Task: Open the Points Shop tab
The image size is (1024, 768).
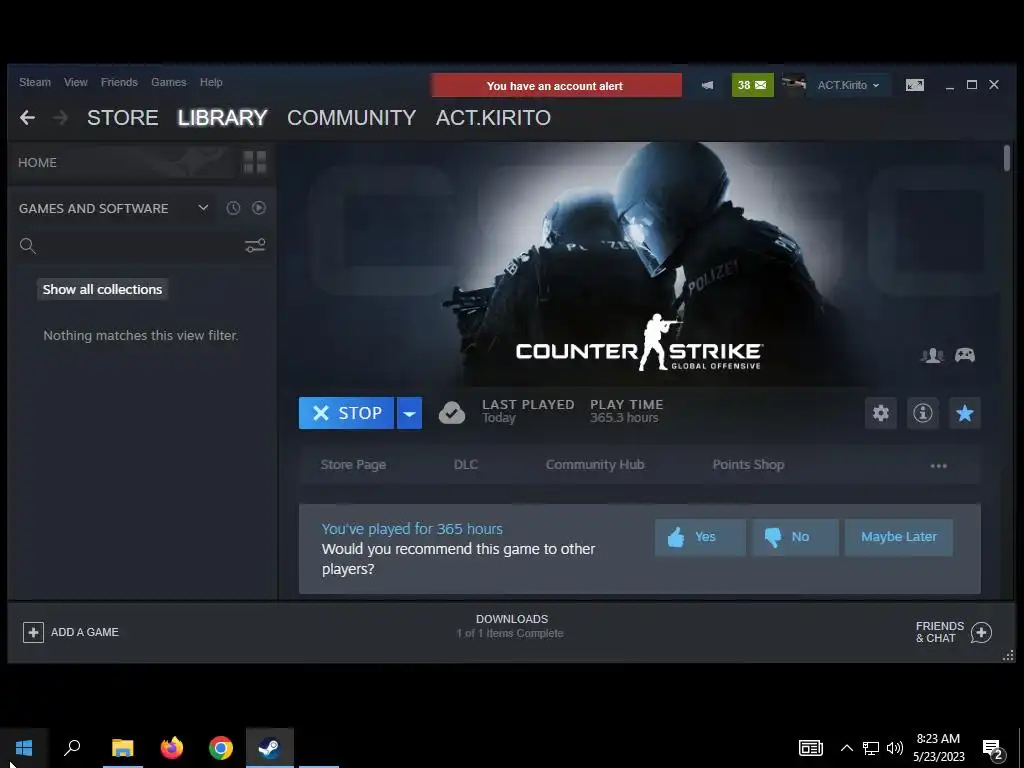Action: 748,464
